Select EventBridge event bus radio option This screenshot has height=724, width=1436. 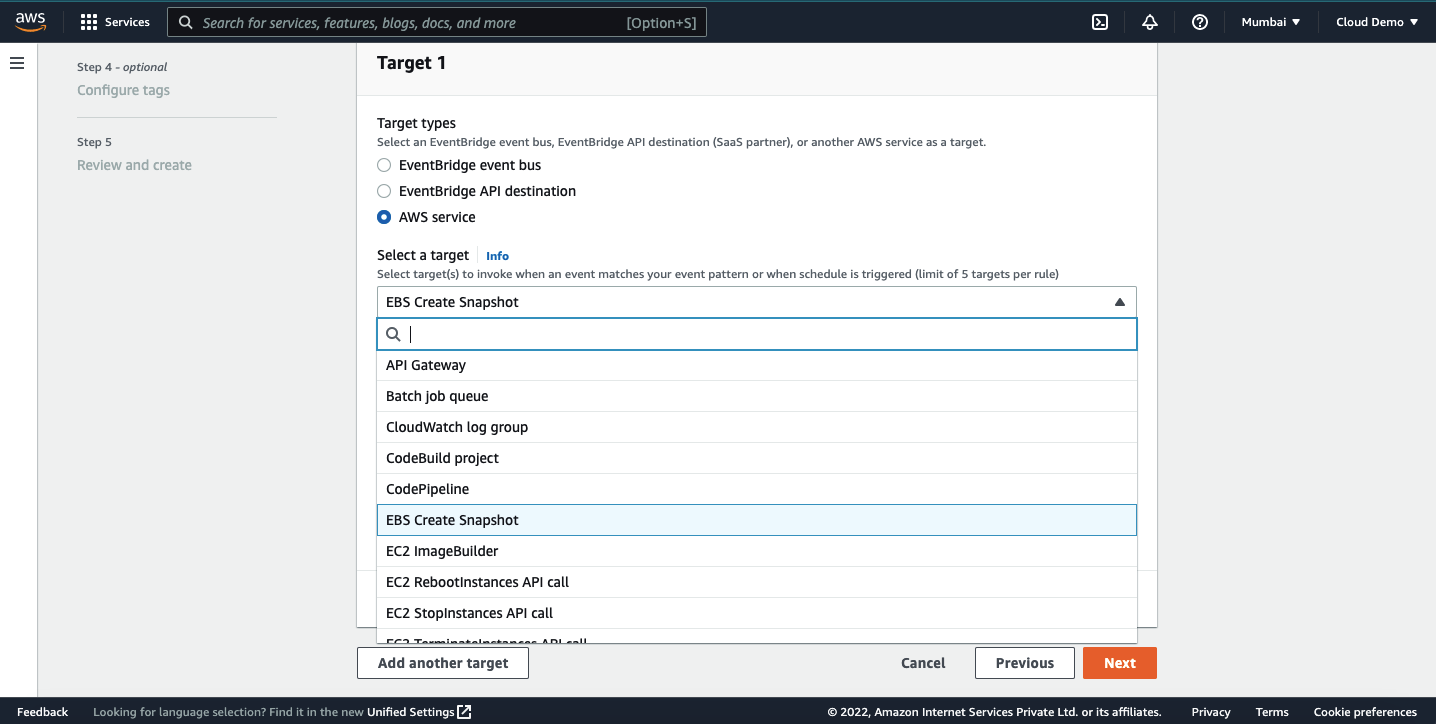tap(384, 165)
